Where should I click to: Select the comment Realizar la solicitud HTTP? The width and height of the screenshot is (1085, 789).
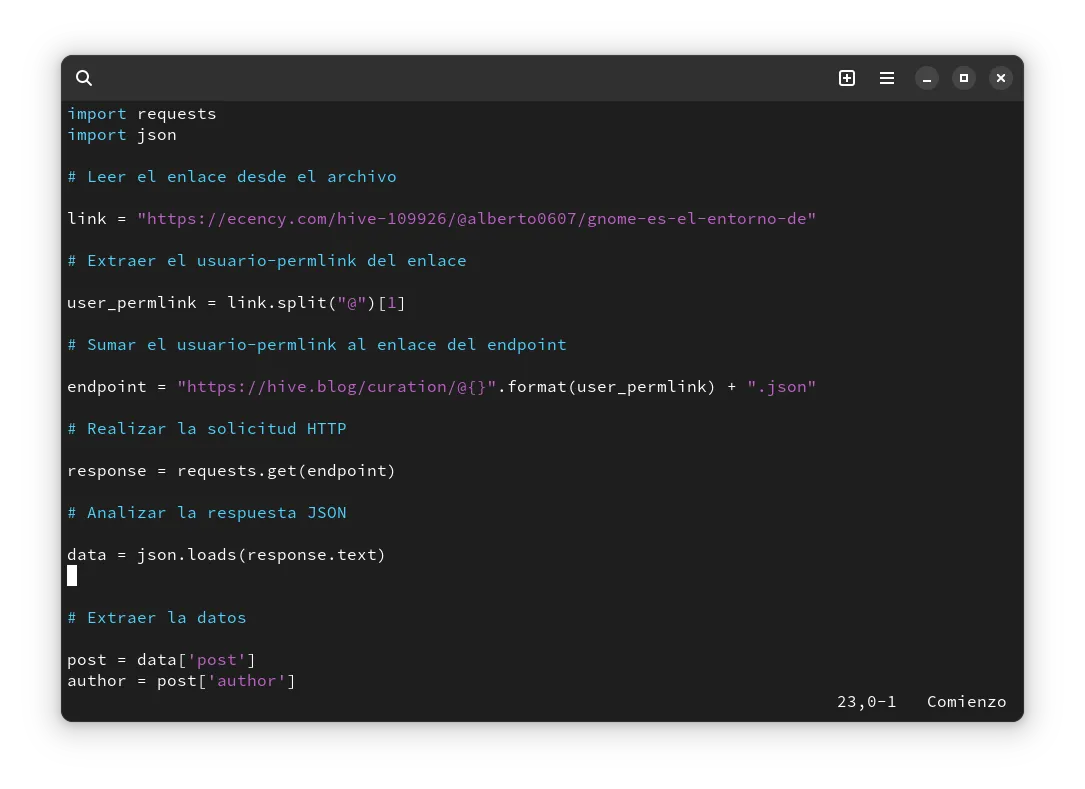coord(207,428)
